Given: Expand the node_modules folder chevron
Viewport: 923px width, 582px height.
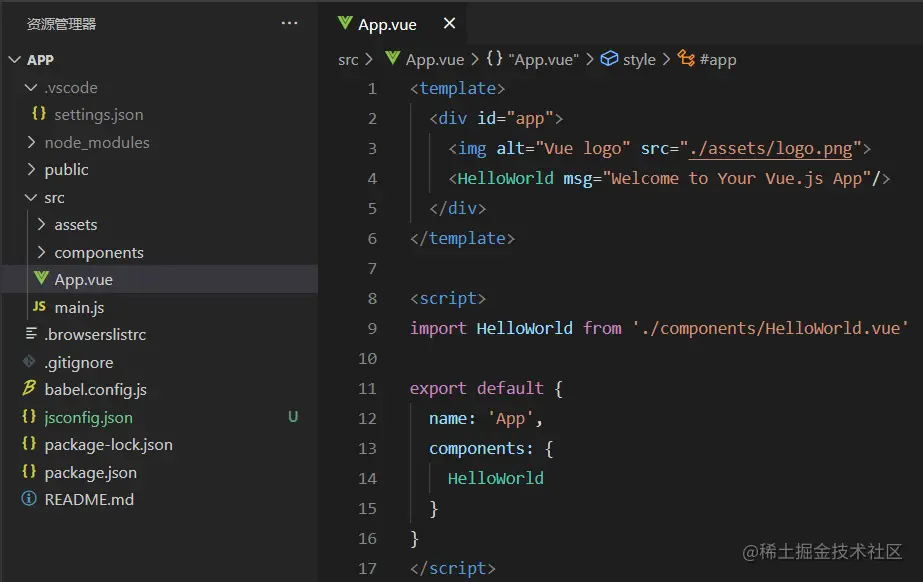Looking at the screenshot, I should click(x=31, y=142).
